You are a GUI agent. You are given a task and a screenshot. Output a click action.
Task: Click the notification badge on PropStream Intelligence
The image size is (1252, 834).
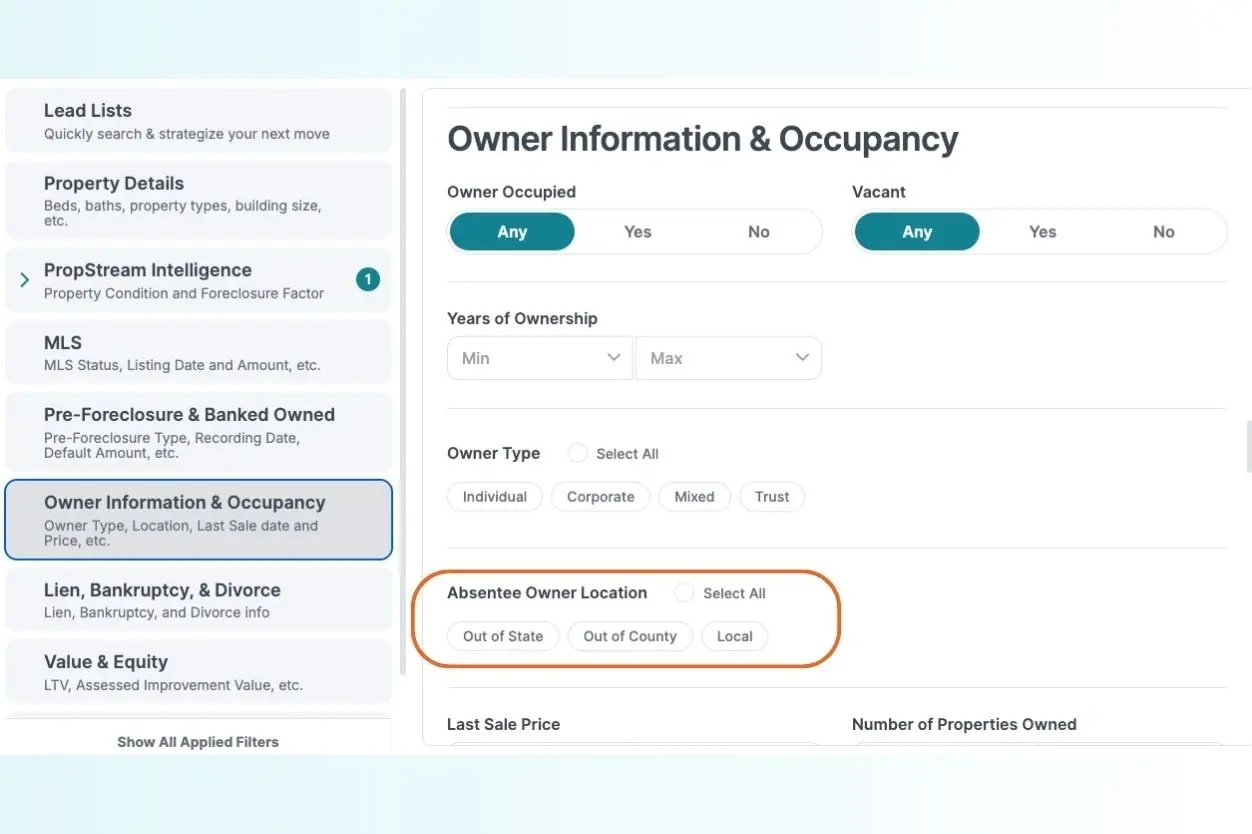pyautogui.click(x=367, y=280)
